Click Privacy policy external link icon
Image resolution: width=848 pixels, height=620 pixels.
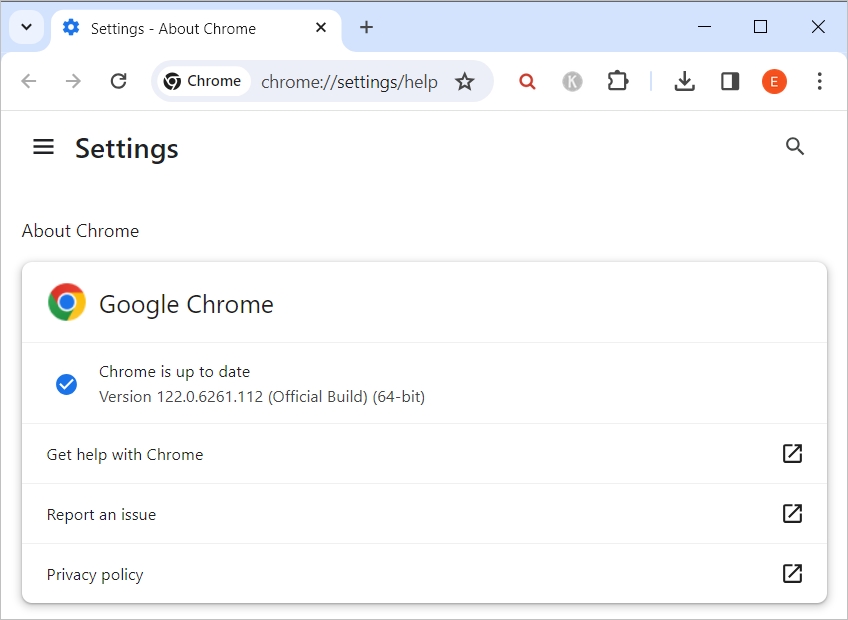792,573
